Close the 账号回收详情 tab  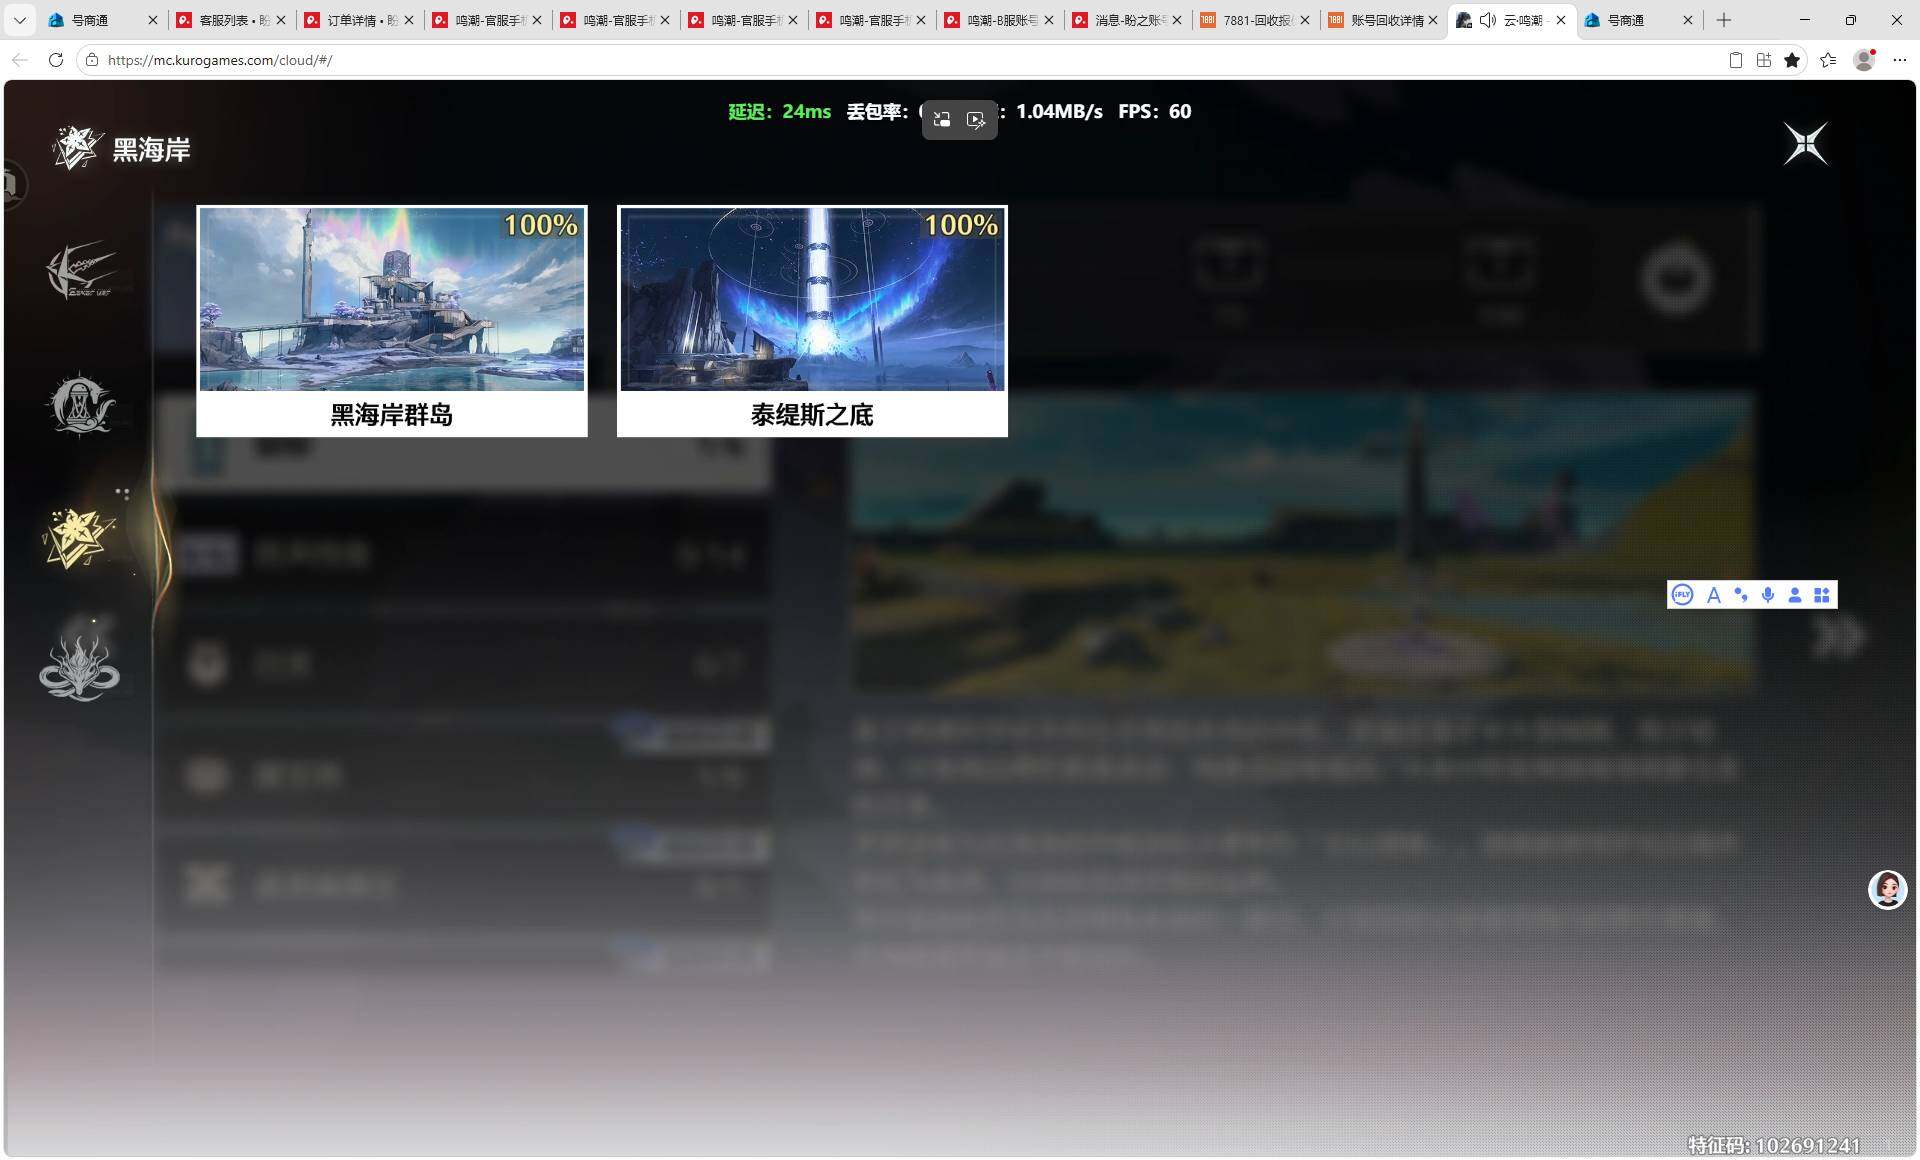(x=1433, y=20)
